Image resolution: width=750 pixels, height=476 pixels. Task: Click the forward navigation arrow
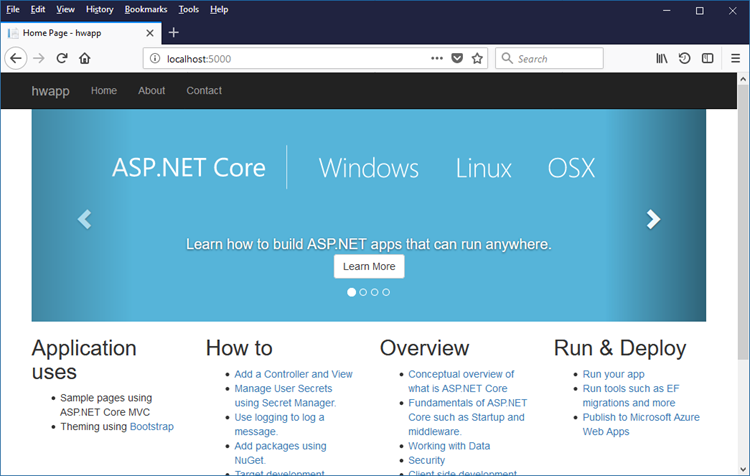[x=39, y=58]
